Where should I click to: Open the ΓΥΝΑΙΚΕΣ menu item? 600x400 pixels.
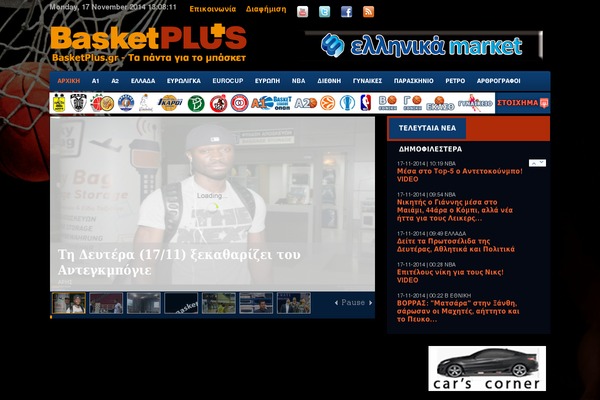[367, 81]
